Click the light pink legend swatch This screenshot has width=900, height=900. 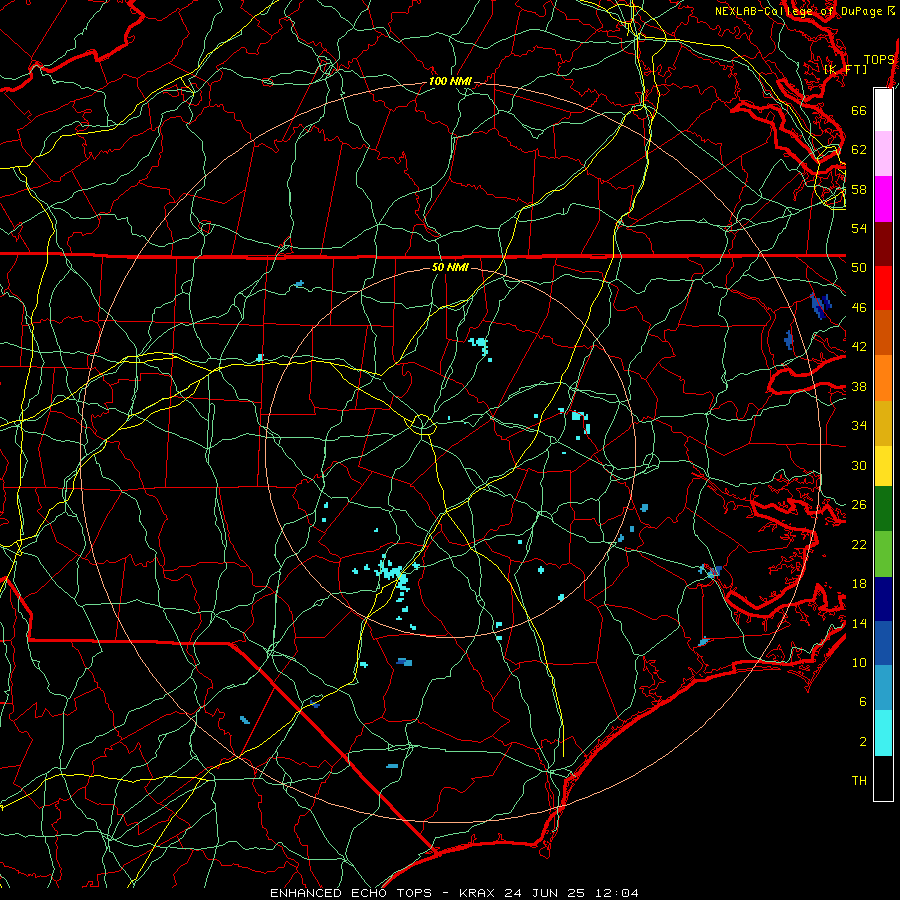tap(883, 153)
